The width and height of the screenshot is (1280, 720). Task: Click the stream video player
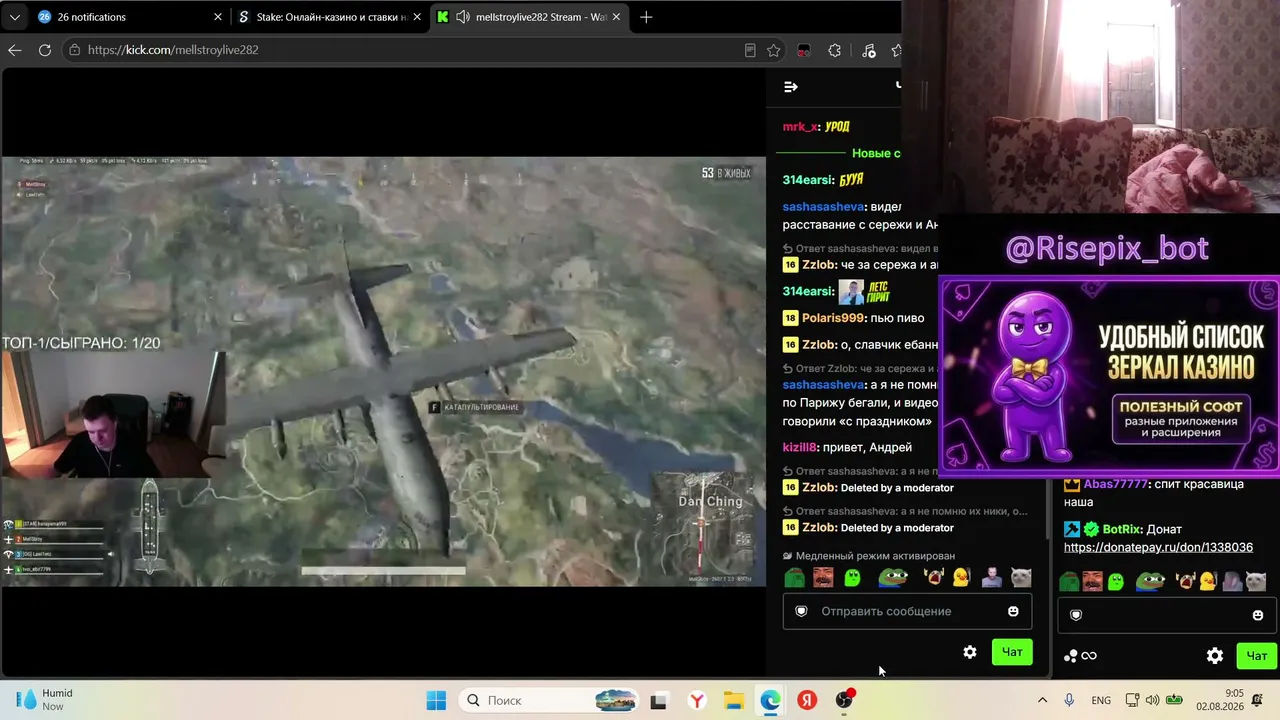[x=383, y=371]
